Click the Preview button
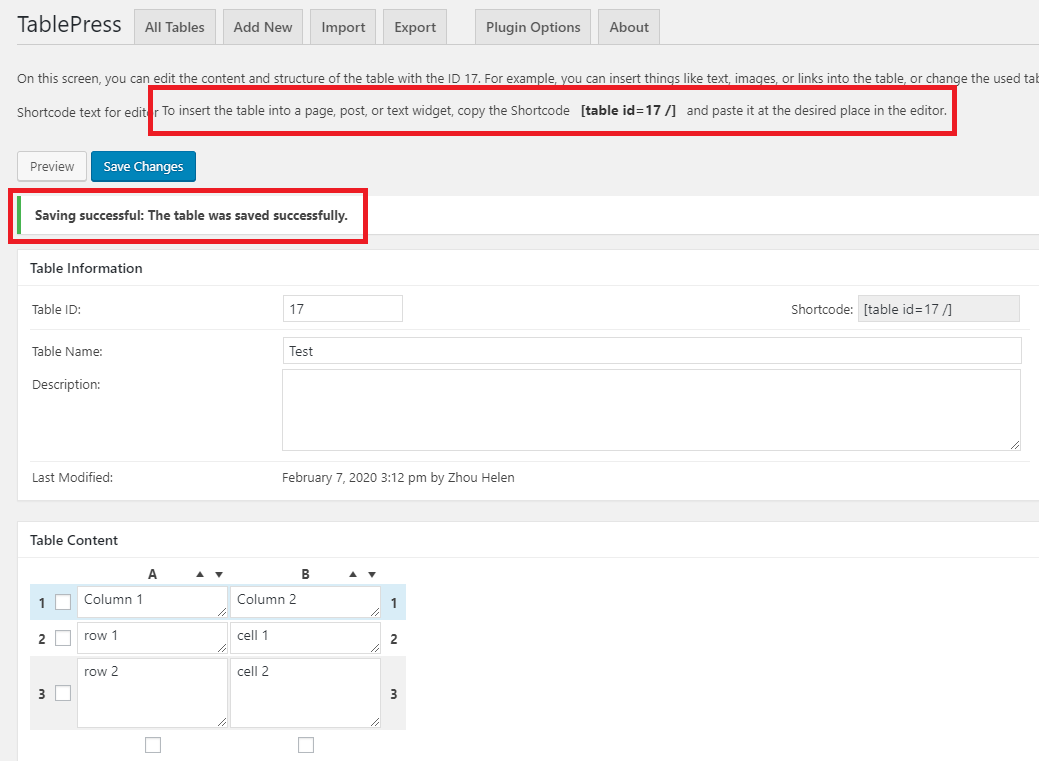Image resolution: width=1039 pixels, height=761 pixels. click(x=52, y=166)
